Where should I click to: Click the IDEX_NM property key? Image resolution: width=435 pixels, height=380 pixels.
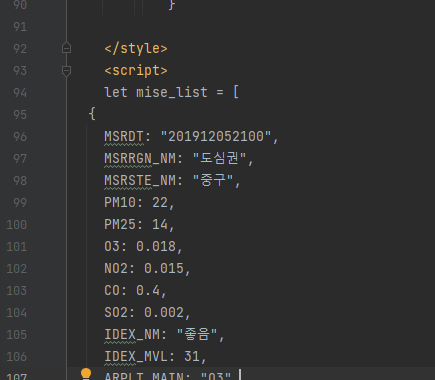click(x=132, y=335)
